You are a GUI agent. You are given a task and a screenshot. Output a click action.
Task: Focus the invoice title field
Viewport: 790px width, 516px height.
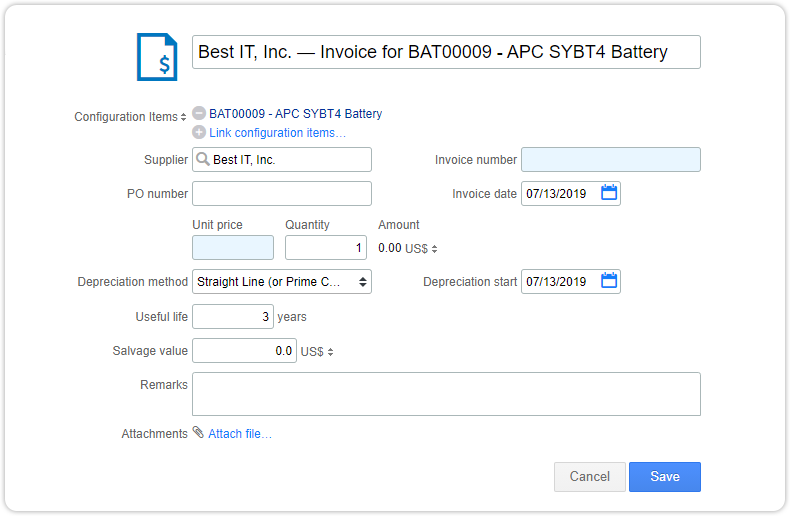[446, 52]
